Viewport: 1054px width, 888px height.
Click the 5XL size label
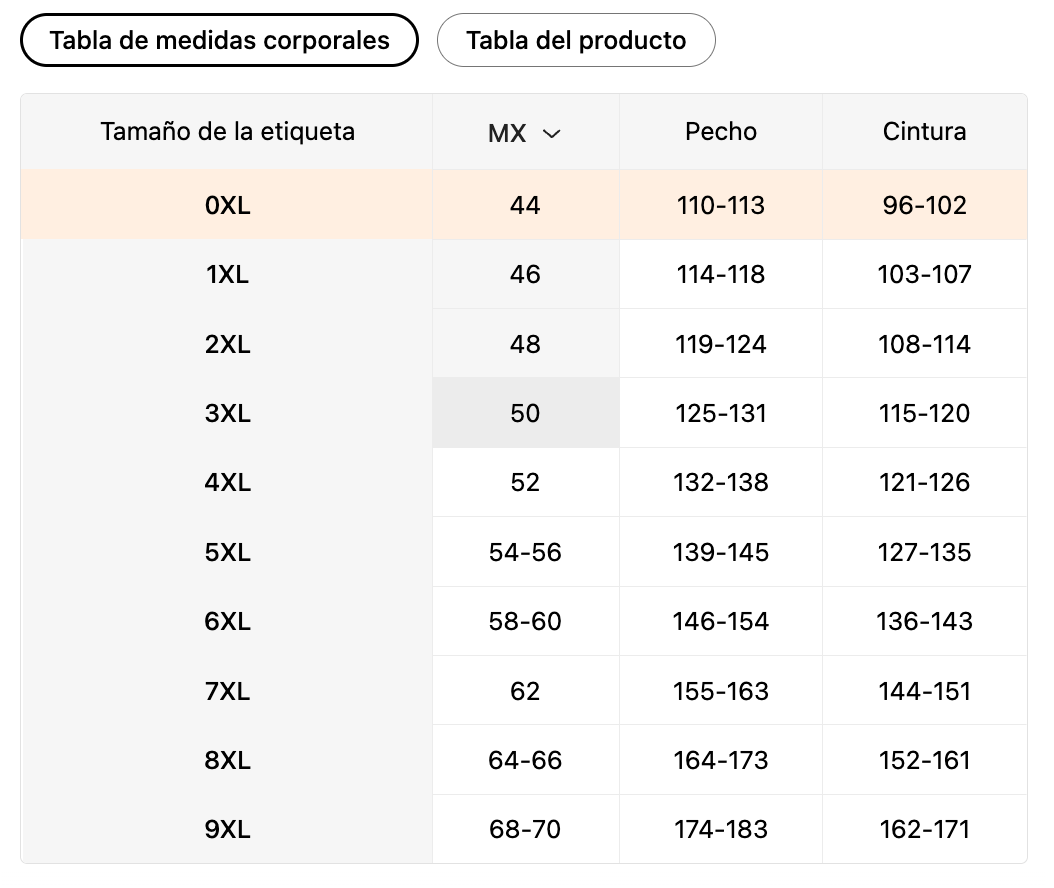(227, 552)
